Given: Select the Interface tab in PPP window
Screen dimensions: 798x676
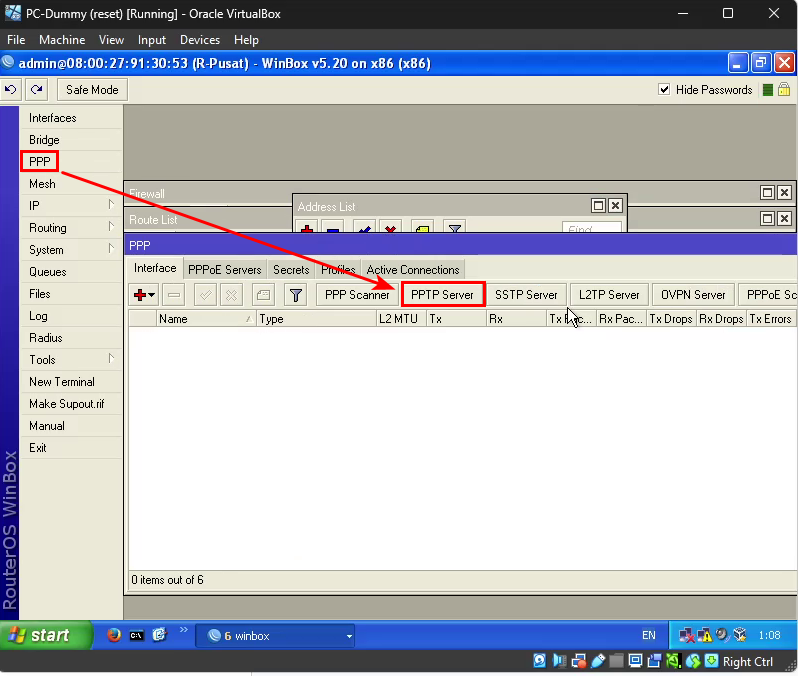Looking at the screenshot, I should 155,268.
